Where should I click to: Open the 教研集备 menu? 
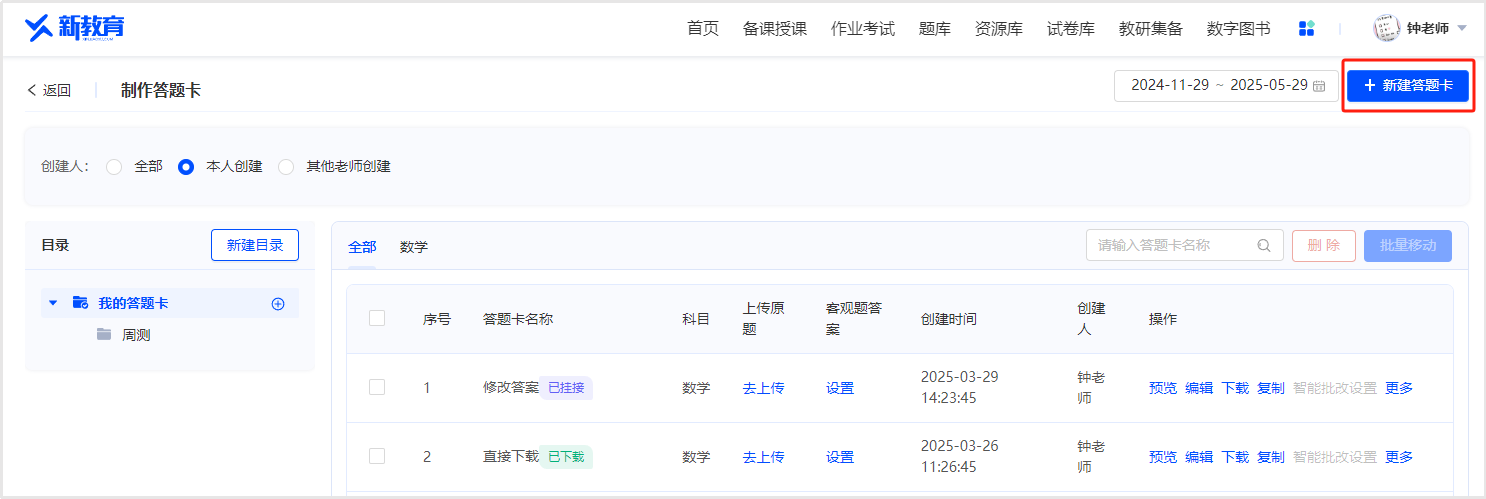1151,29
